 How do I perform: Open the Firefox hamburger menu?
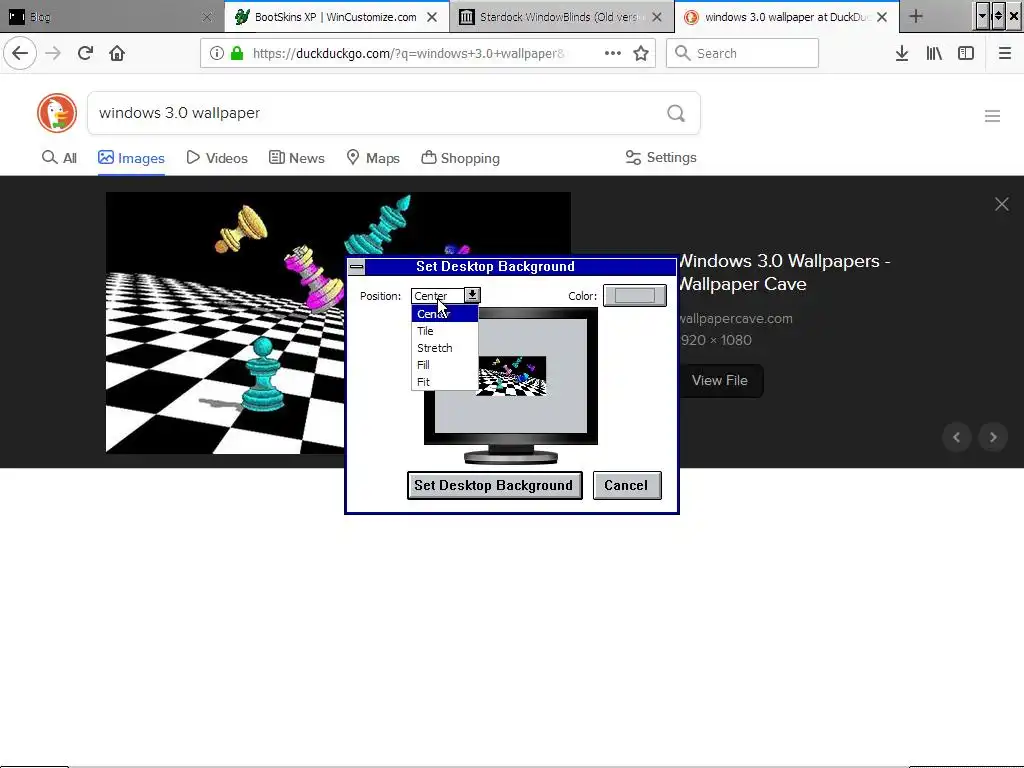pyautogui.click(x=1005, y=53)
